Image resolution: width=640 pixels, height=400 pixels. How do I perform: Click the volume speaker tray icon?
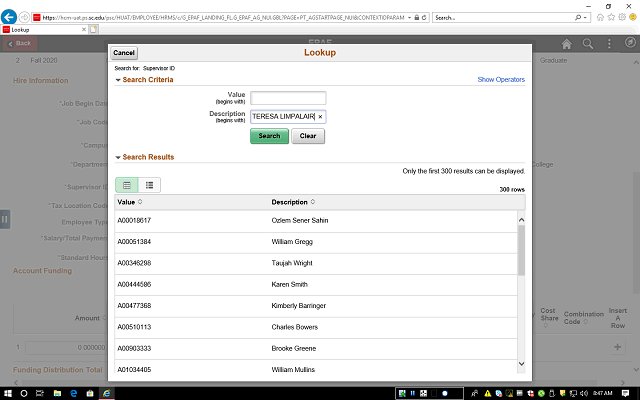tap(584, 393)
